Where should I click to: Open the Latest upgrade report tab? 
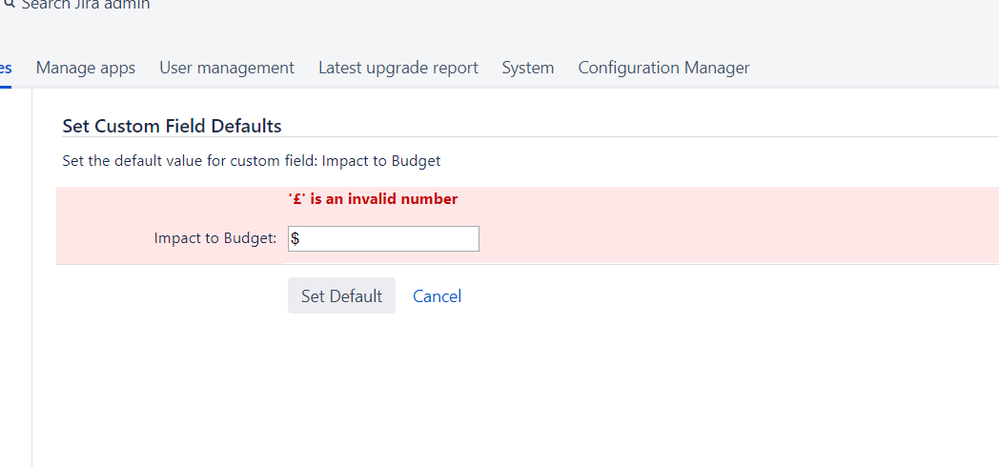[398, 68]
